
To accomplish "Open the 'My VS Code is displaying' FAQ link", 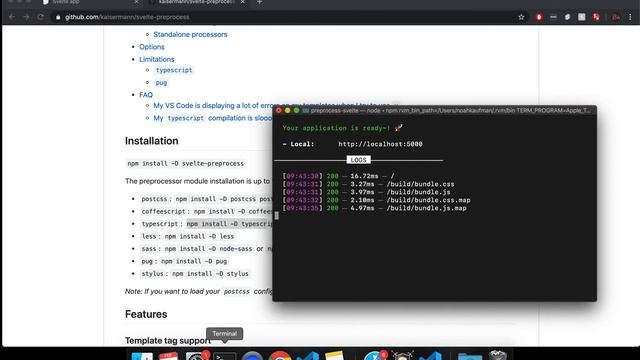I will pos(213,105).
